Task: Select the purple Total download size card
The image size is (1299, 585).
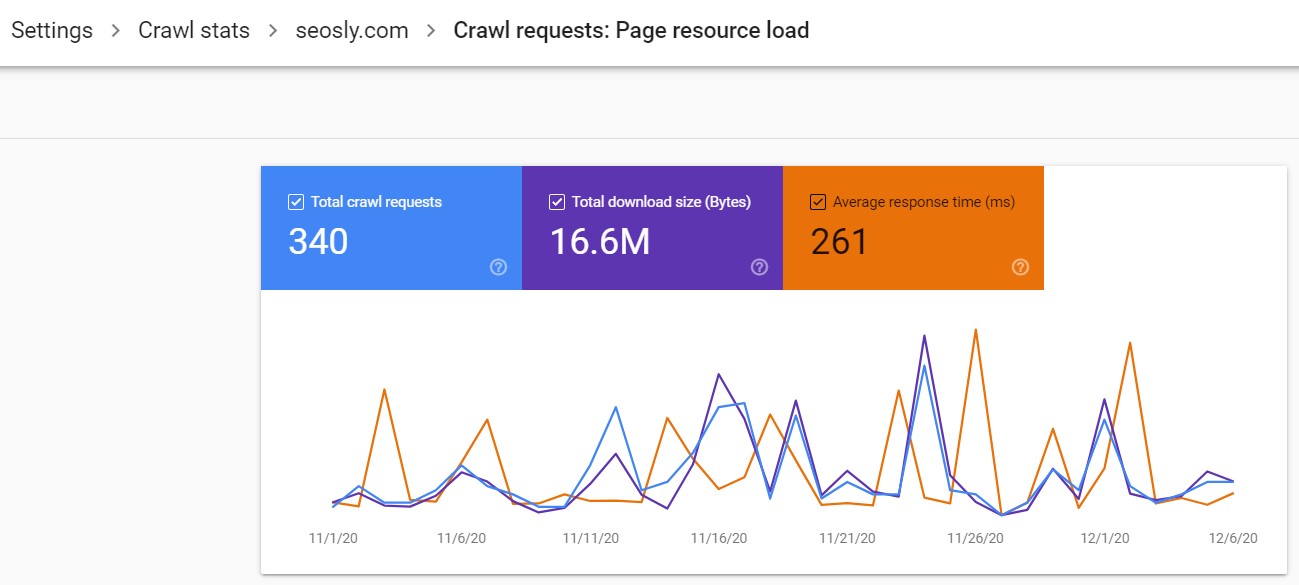Action: pyautogui.click(x=652, y=228)
